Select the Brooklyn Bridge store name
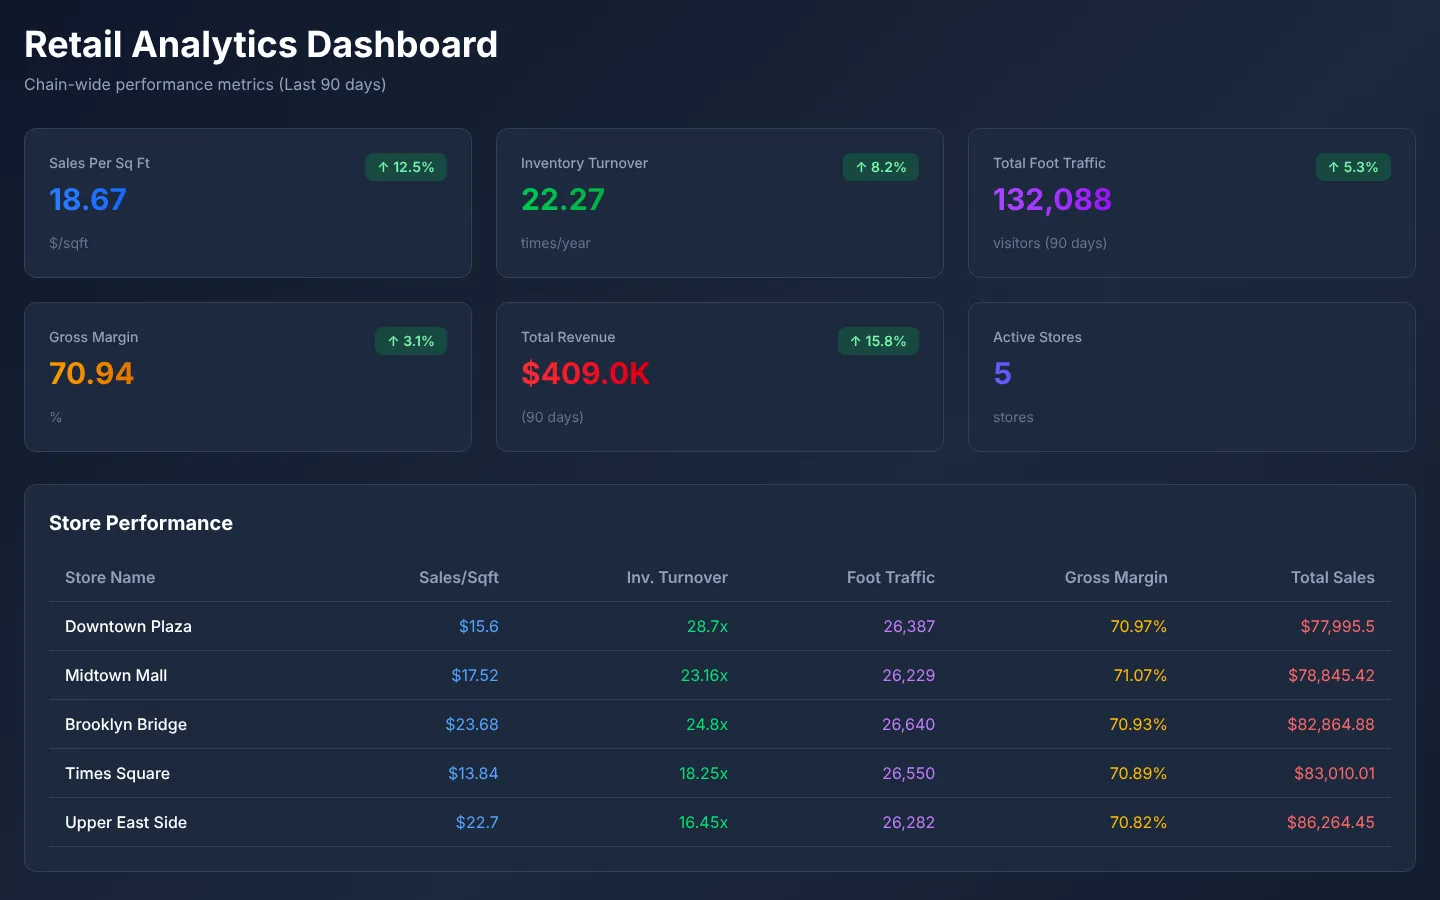This screenshot has height=900, width=1440. coord(126,724)
